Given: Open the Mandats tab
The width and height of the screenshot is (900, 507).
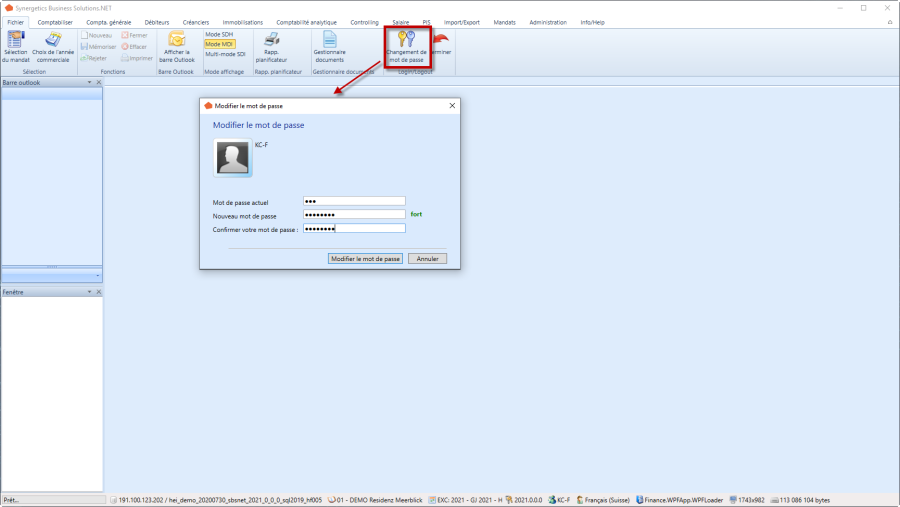Looking at the screenshot, I should click(x=505, y=22).
